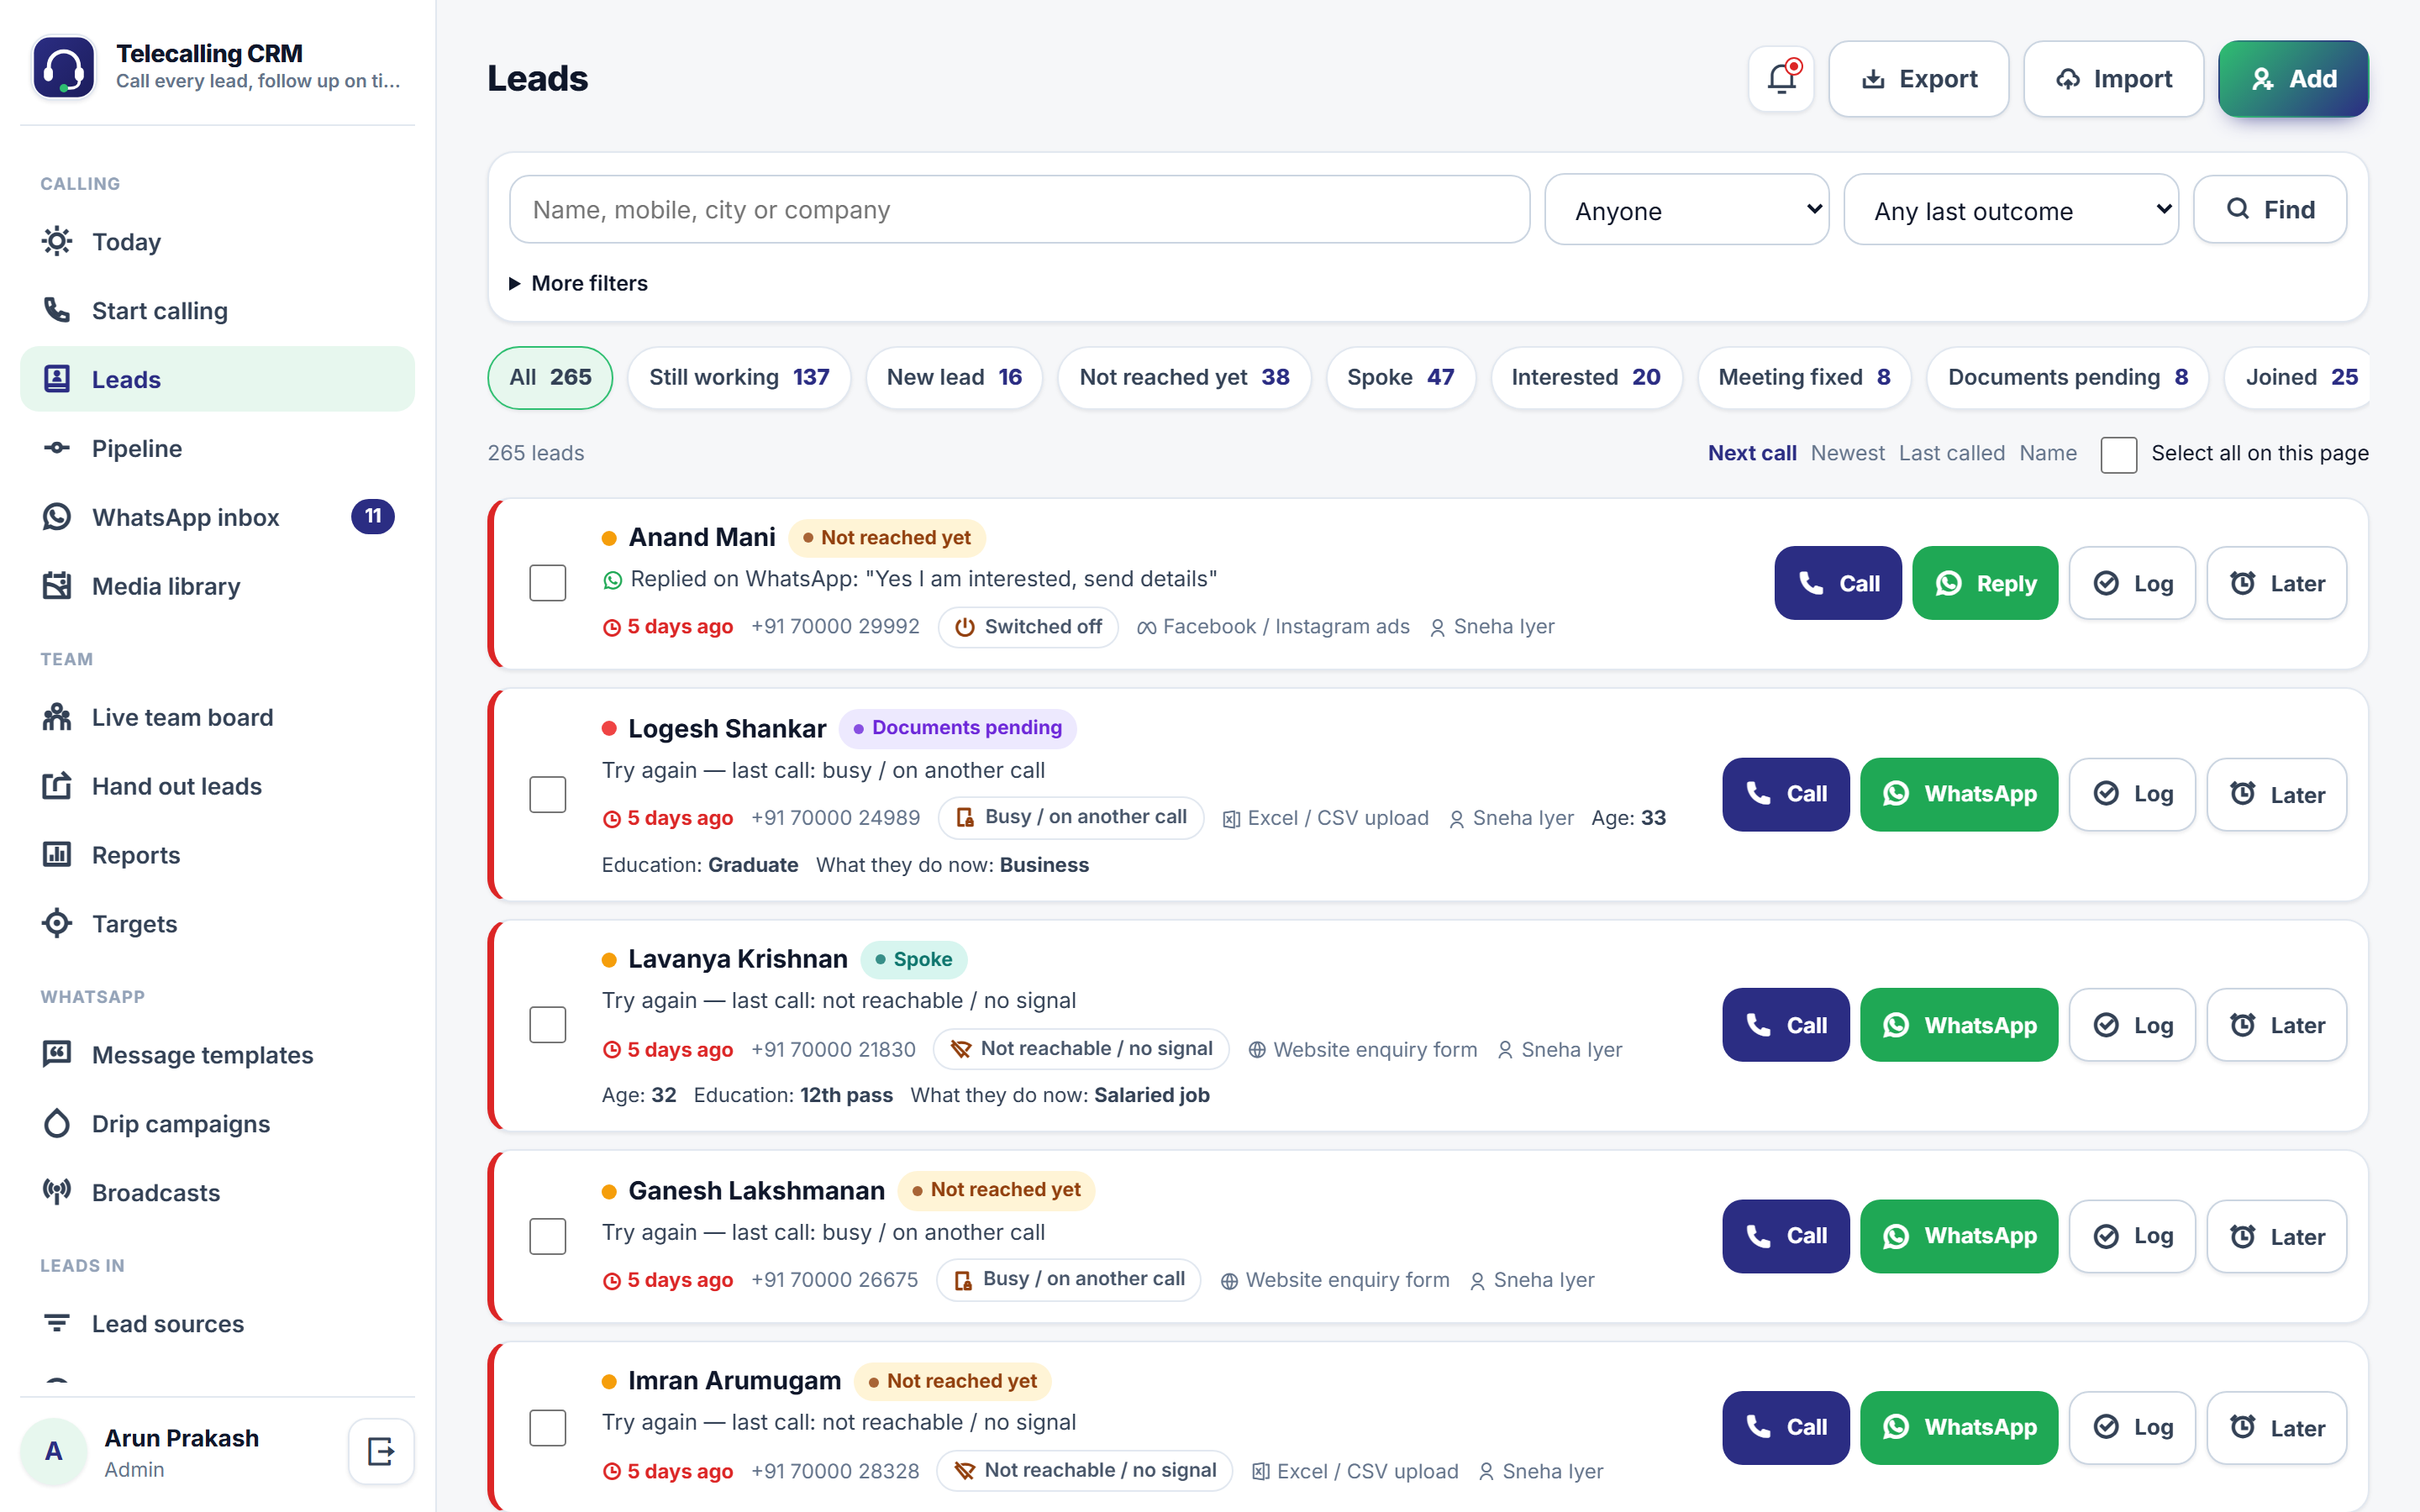Click the name, mobile, city search field
The image size is (2420, 1512).
[x=1019, y=210]
